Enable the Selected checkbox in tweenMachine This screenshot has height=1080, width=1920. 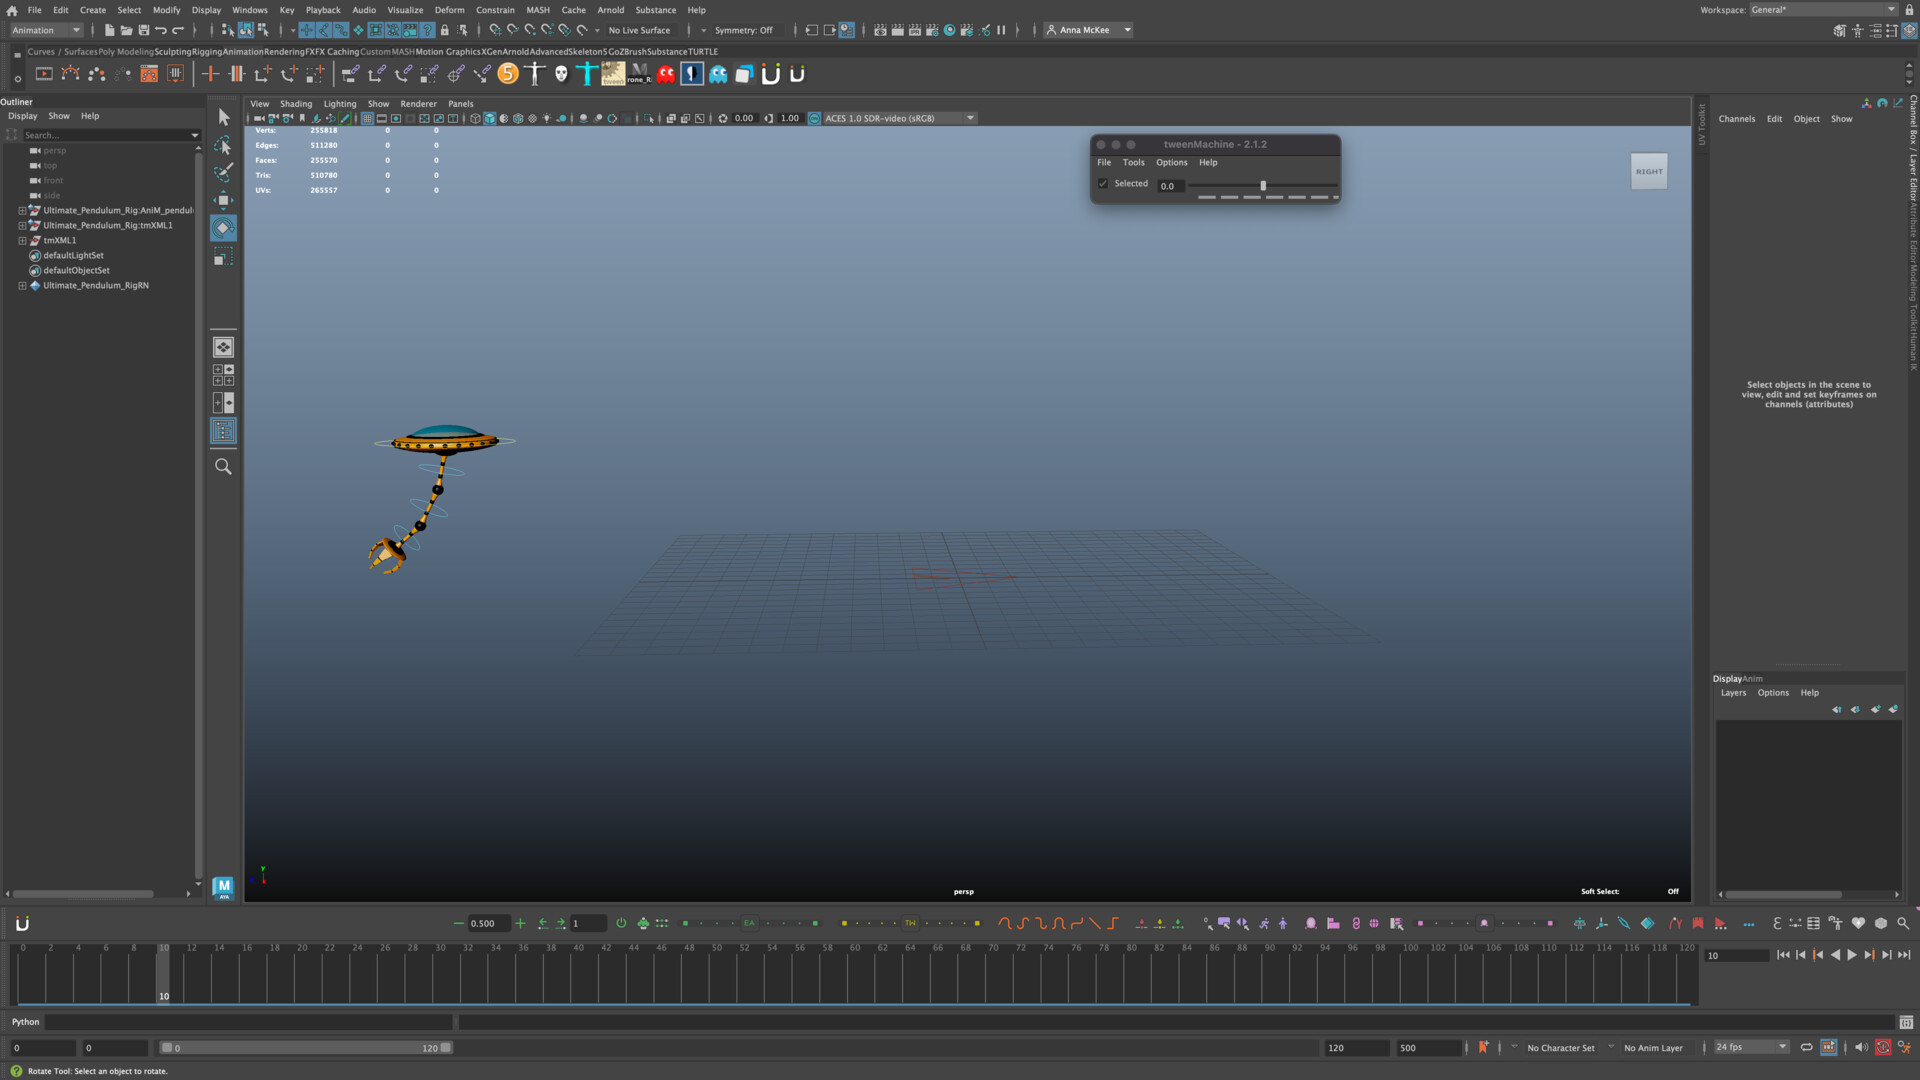point(1103,184)
